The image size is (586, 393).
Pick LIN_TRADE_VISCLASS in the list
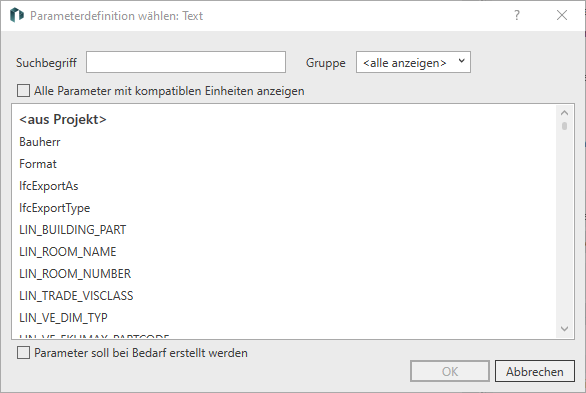pos(76,296)
